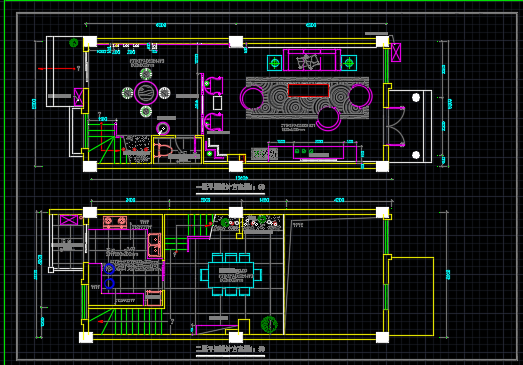523x365 pixels.
Task: Select the small magenta circle with the white diagonal
Action: [163, 129]
